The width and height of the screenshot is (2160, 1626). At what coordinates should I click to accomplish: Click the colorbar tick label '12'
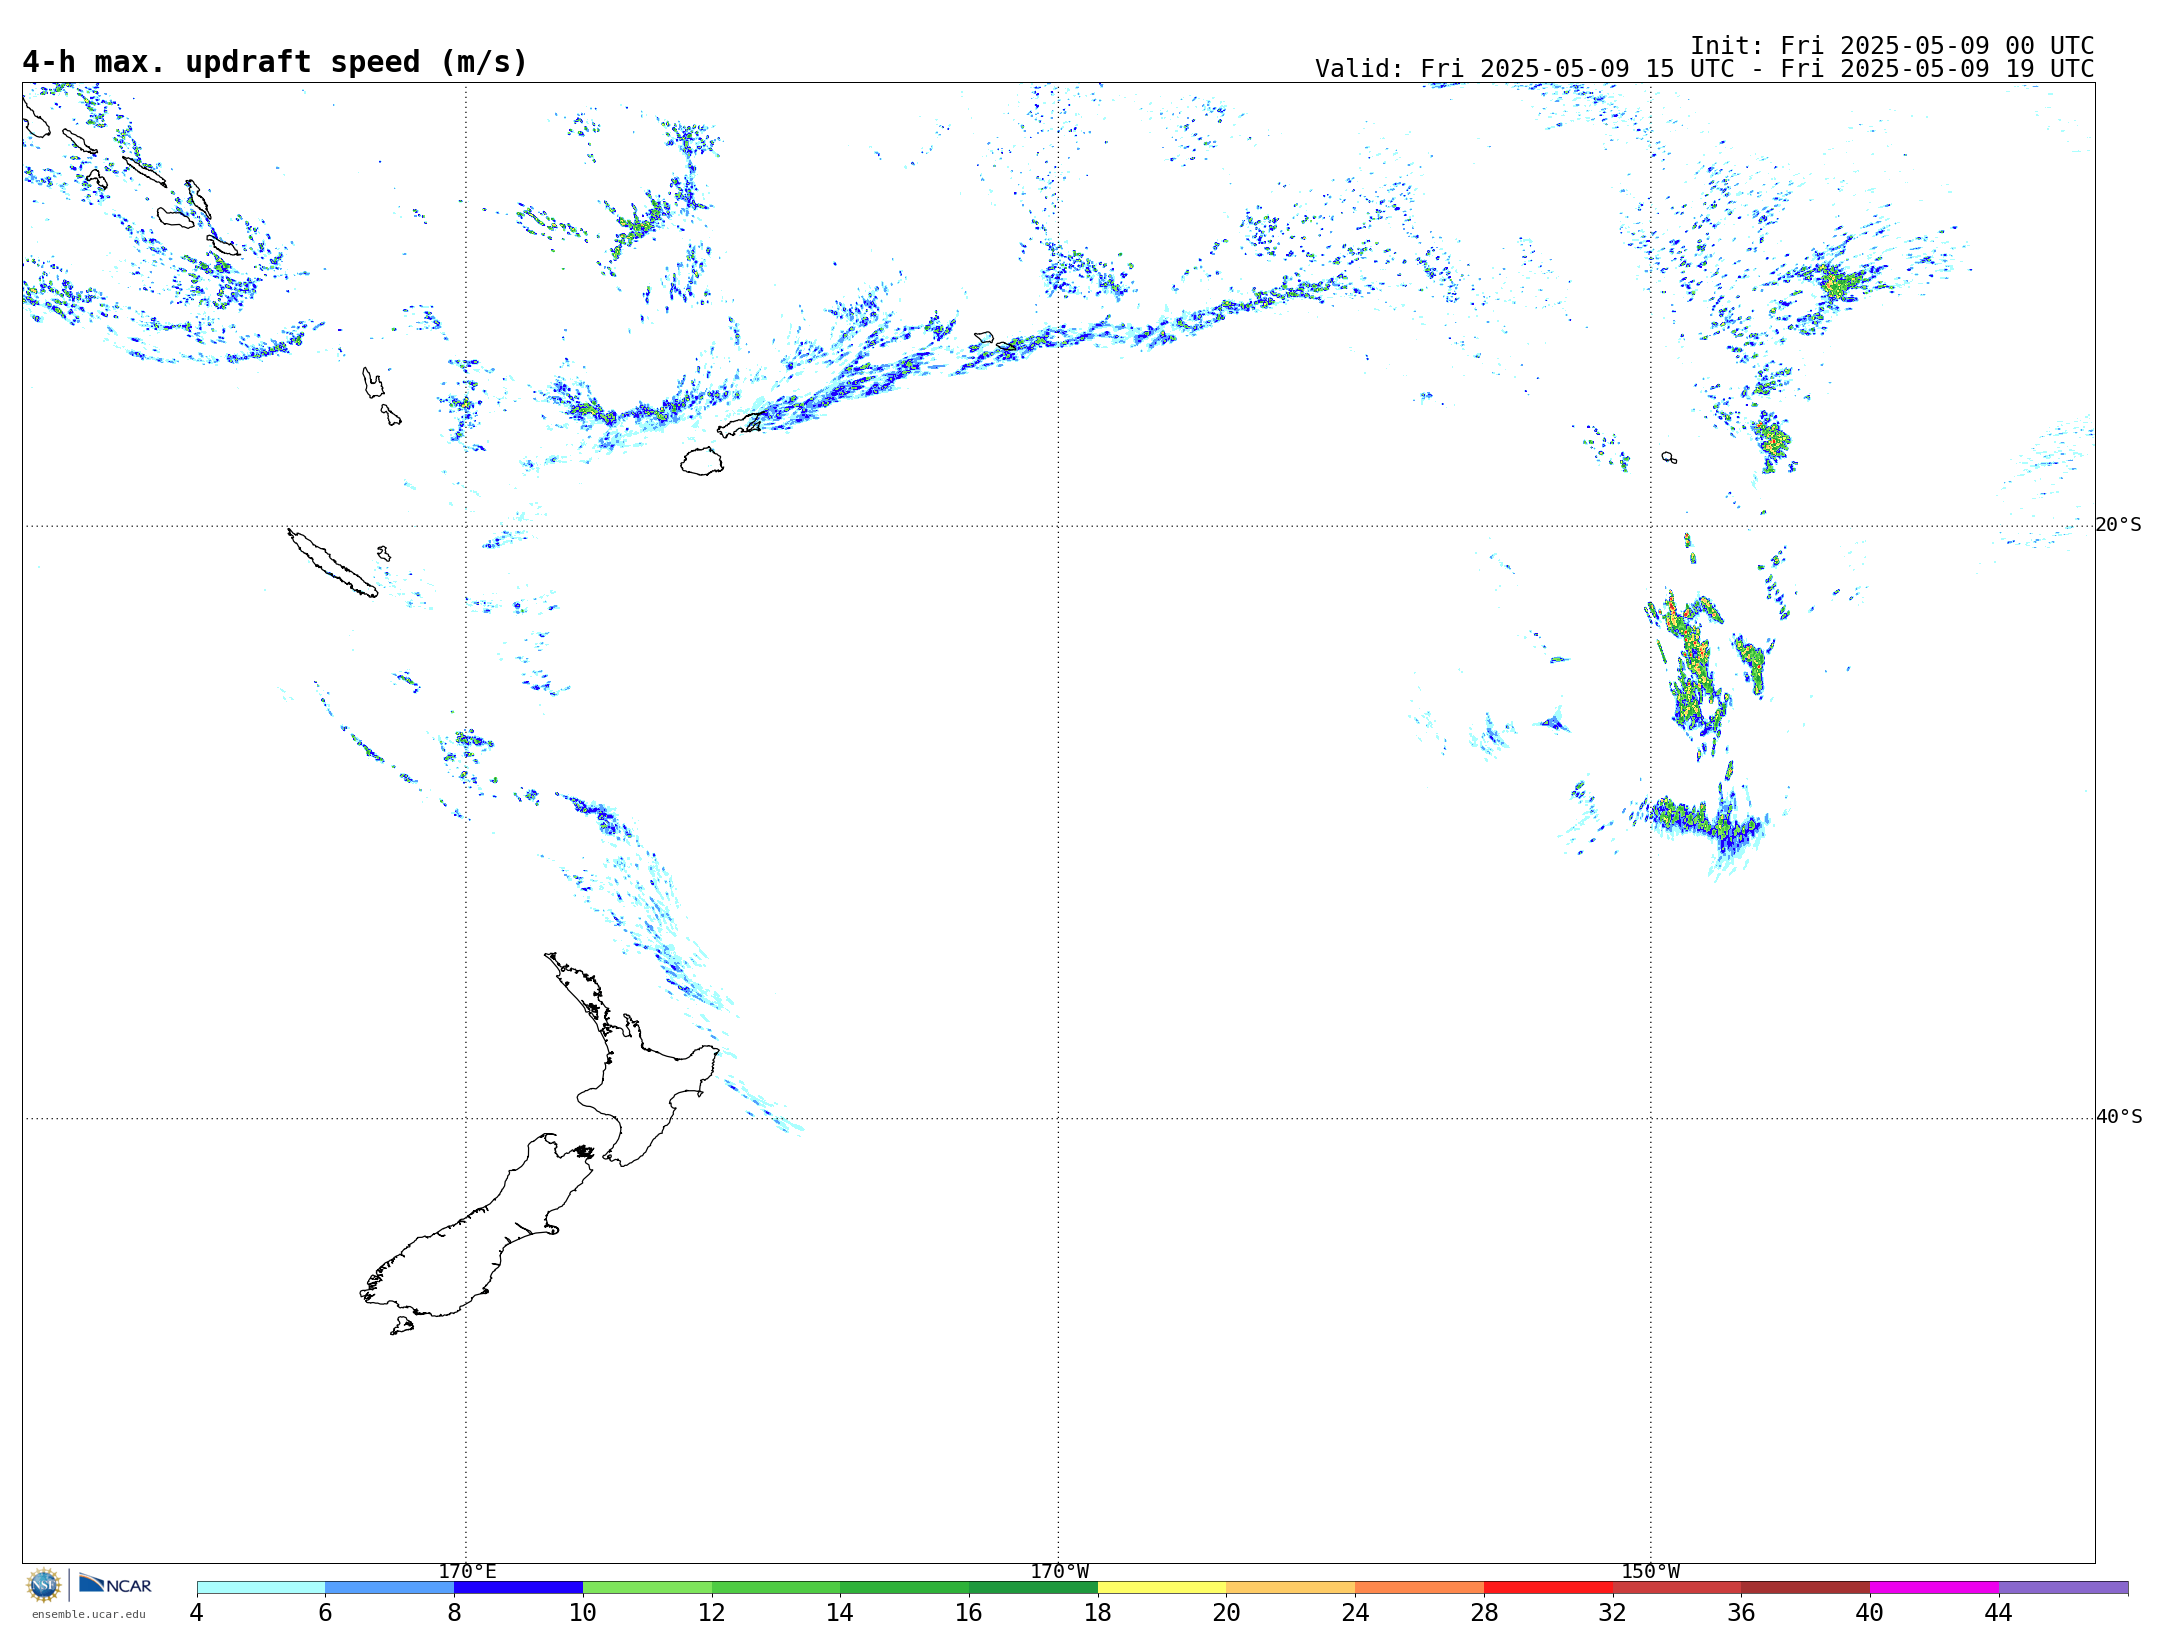(712, 1612)
